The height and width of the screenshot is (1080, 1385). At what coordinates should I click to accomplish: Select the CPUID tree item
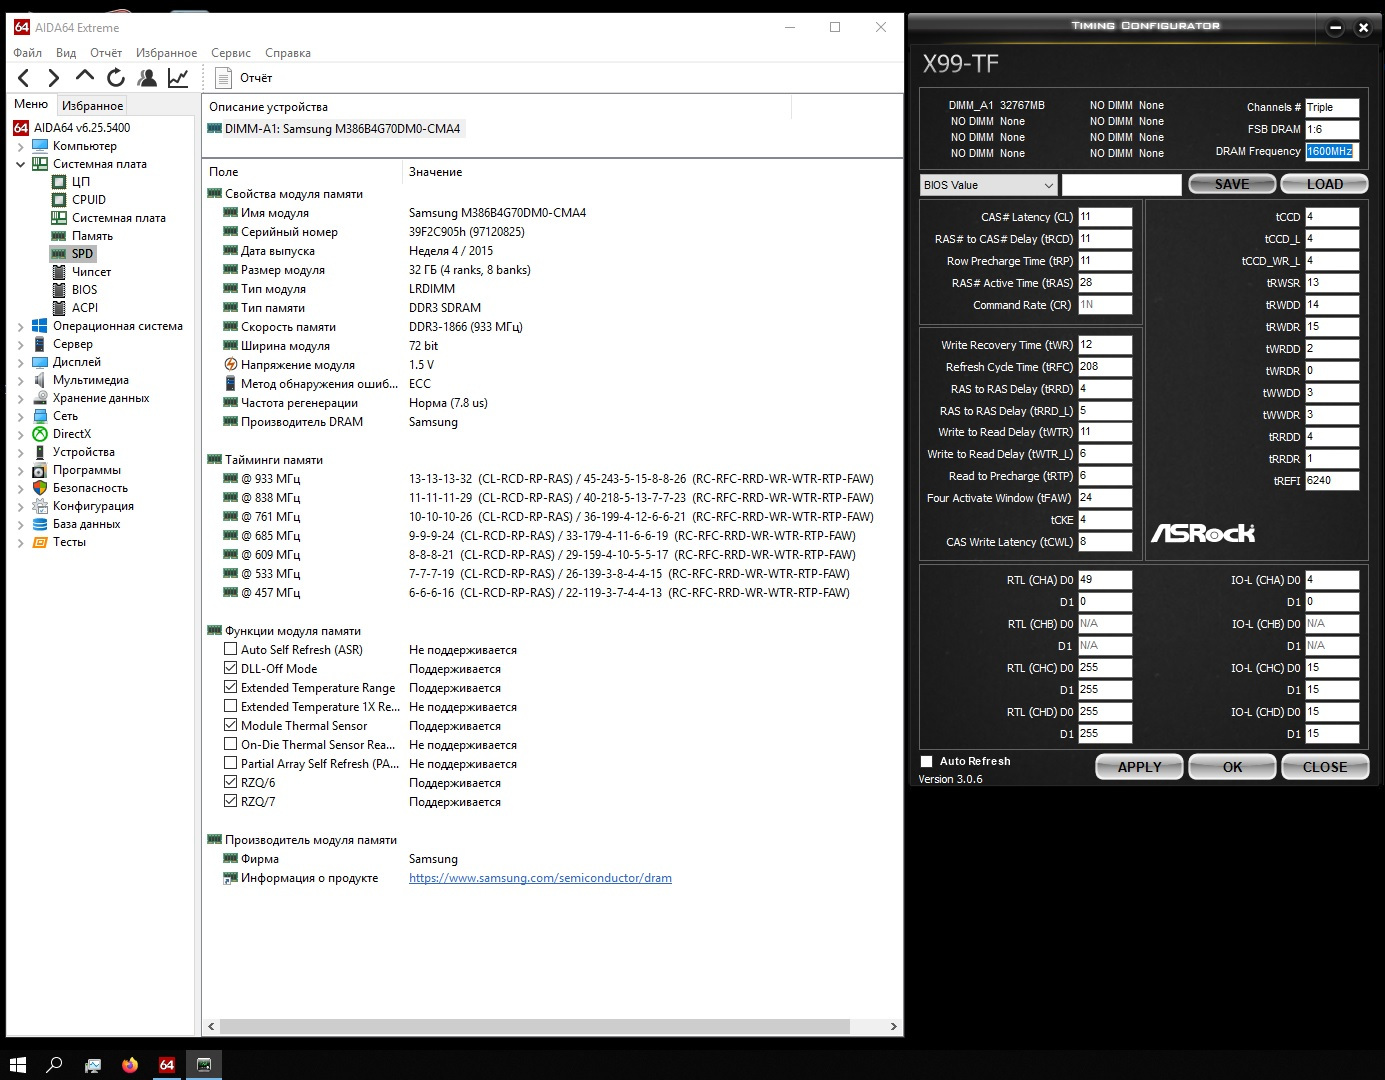coord(88,200)
